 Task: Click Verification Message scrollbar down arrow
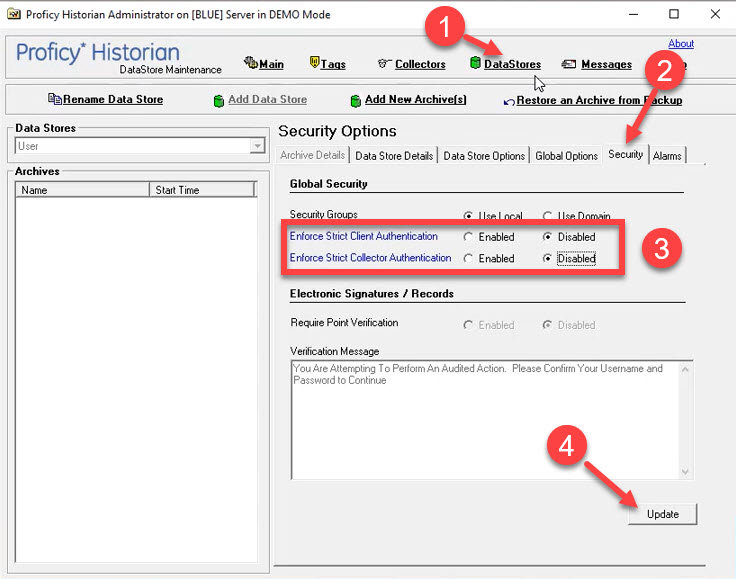[x=685, y=472]
